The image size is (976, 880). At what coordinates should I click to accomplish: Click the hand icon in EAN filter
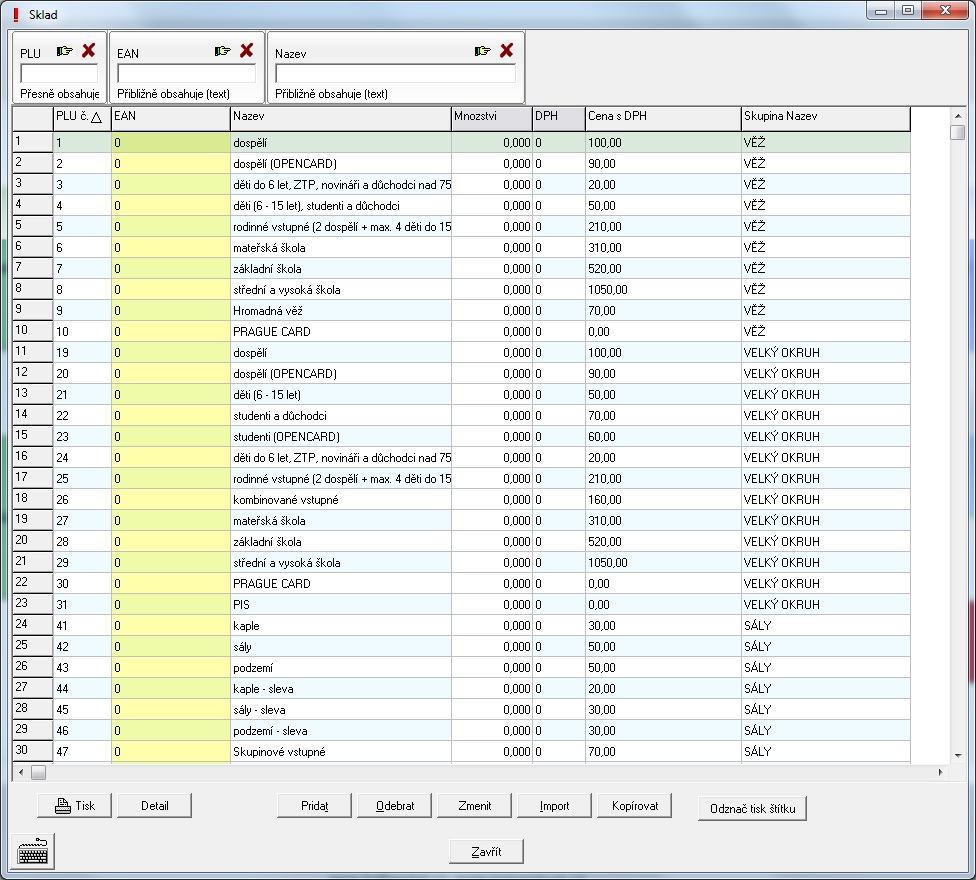(x=223, y=51)
